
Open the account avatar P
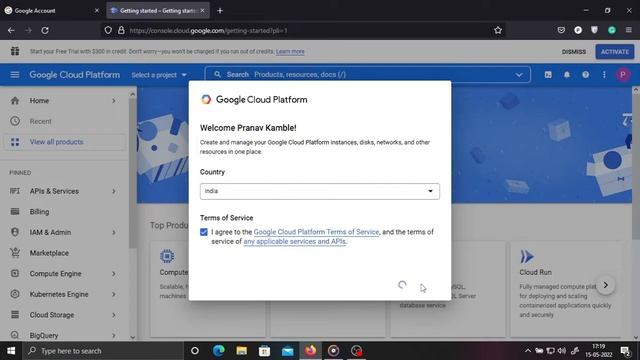(x=622, y=75)
